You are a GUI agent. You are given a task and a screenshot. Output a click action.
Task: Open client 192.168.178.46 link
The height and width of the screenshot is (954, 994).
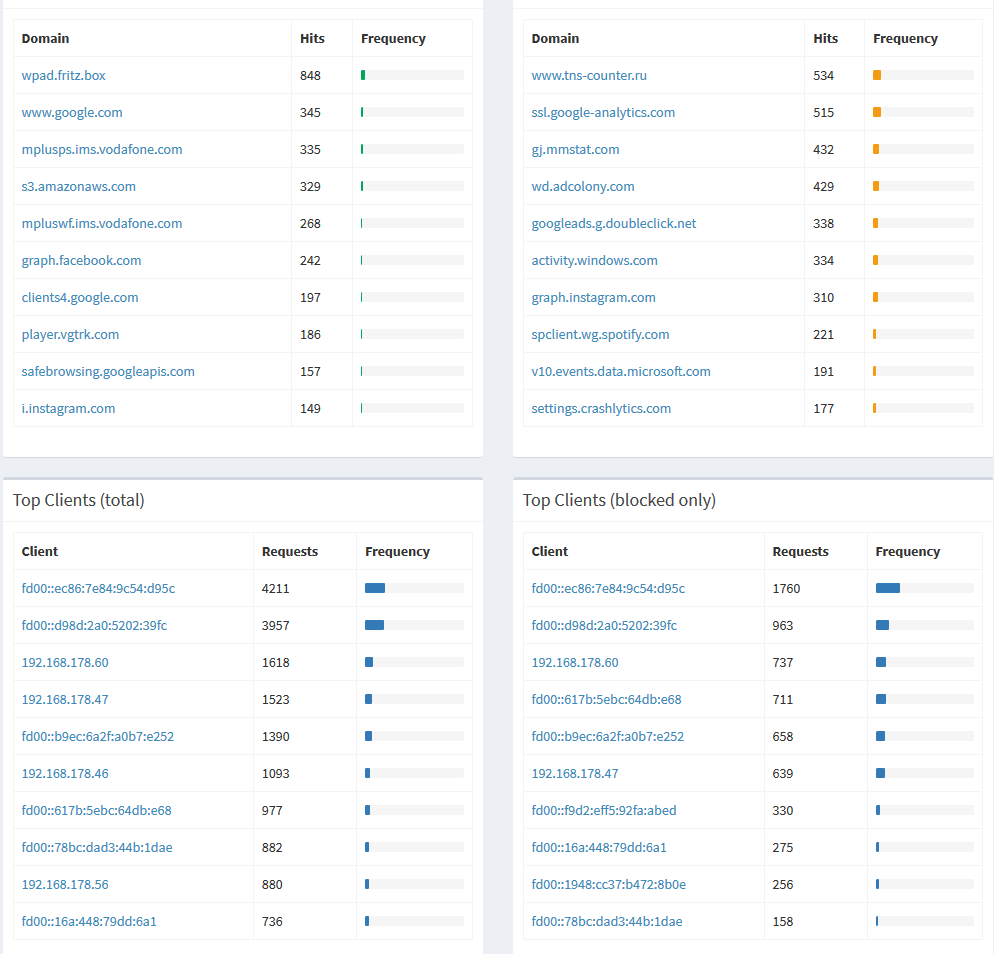pos(65,773)
